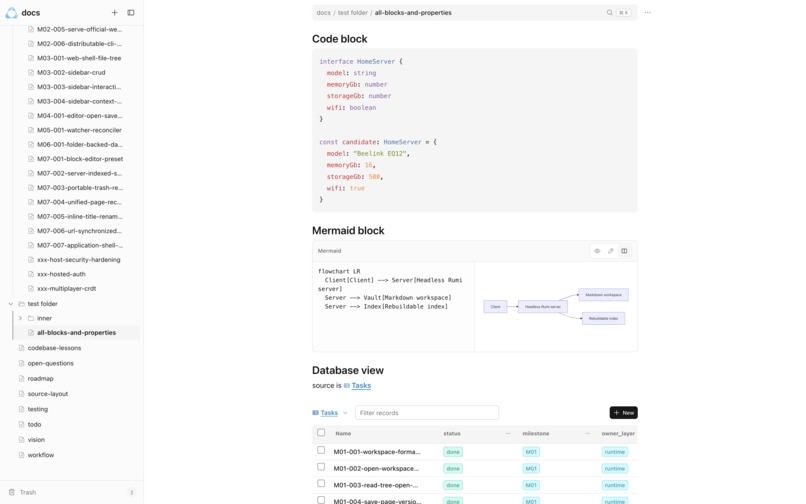Collapse the test folder chevron
This screenshot has width=806, height=504.
(11, 304)
